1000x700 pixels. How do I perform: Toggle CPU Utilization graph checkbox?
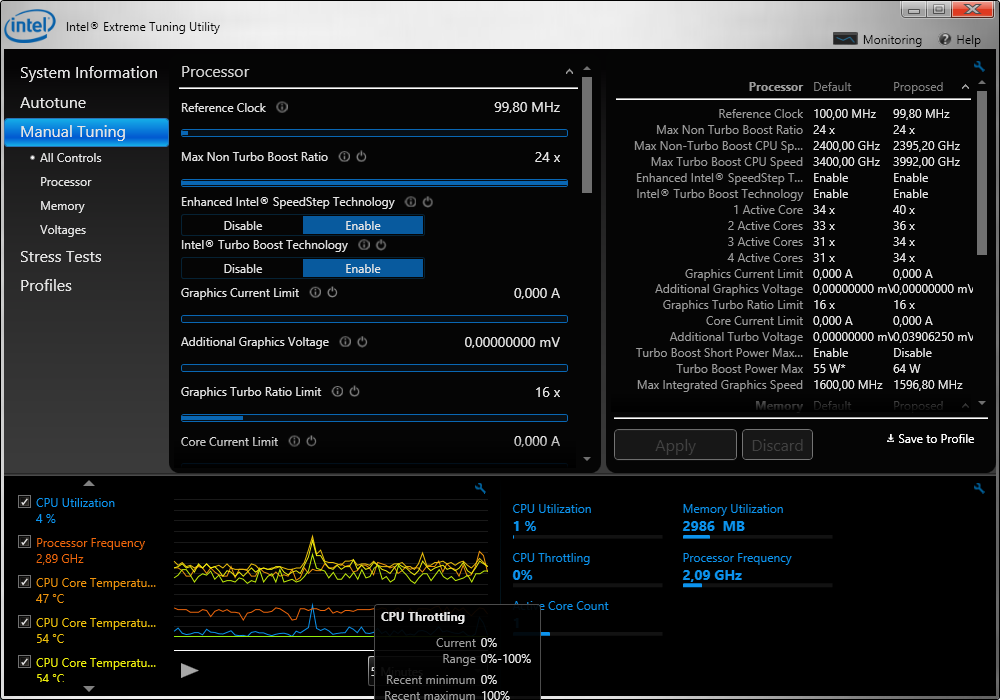(24, 502)
